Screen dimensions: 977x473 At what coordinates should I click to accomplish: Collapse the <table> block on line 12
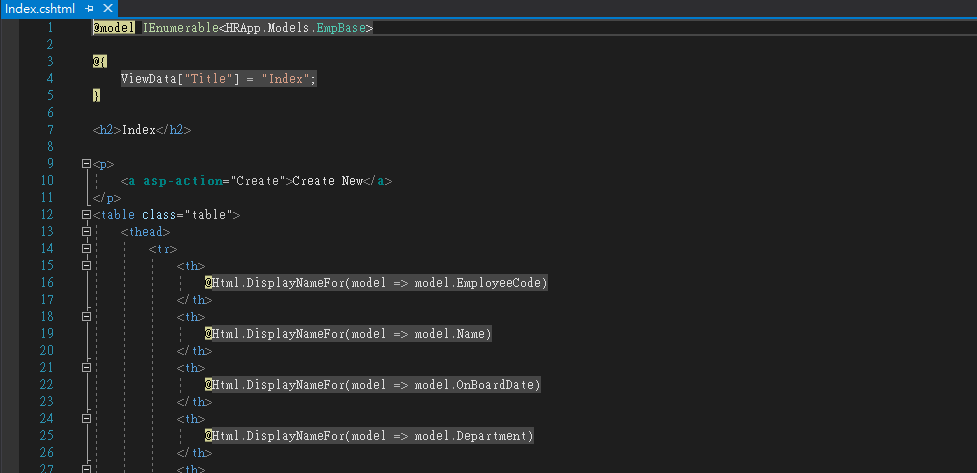tap(86, 215)
